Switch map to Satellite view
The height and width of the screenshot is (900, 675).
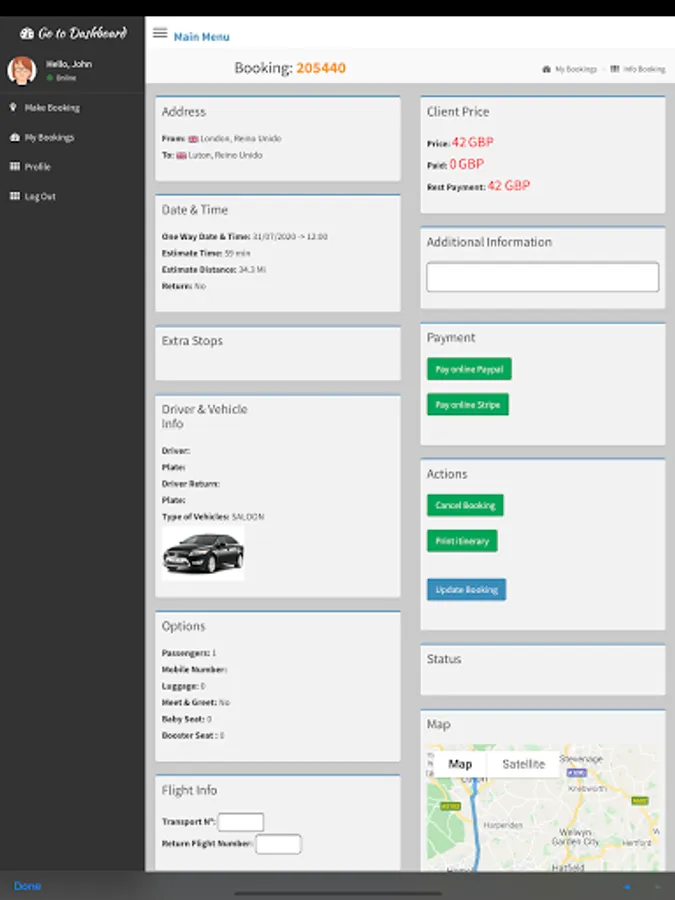pyautogui.click(x=523, y=764)
